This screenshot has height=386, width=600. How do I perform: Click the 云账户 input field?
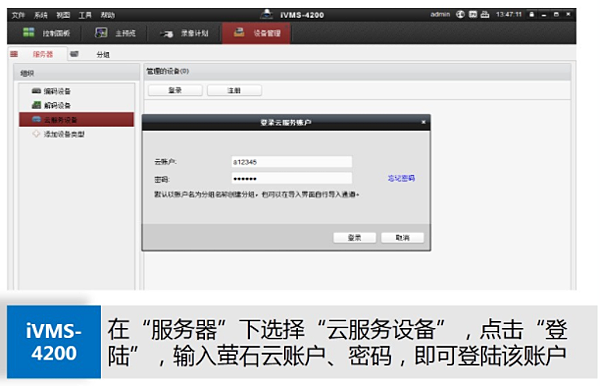click(x=292, y=162)
